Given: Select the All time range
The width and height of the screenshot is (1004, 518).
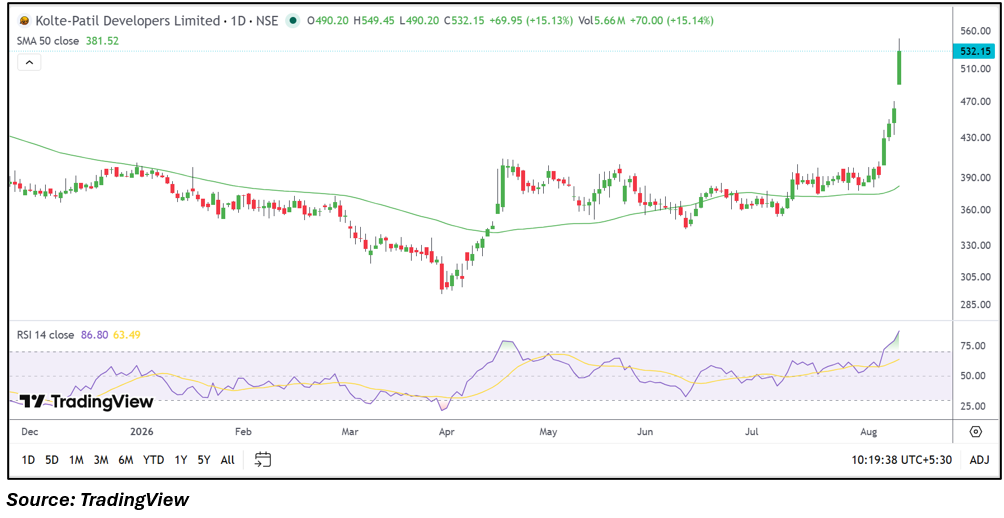Looking at the screenshot, I should [227, 460].
